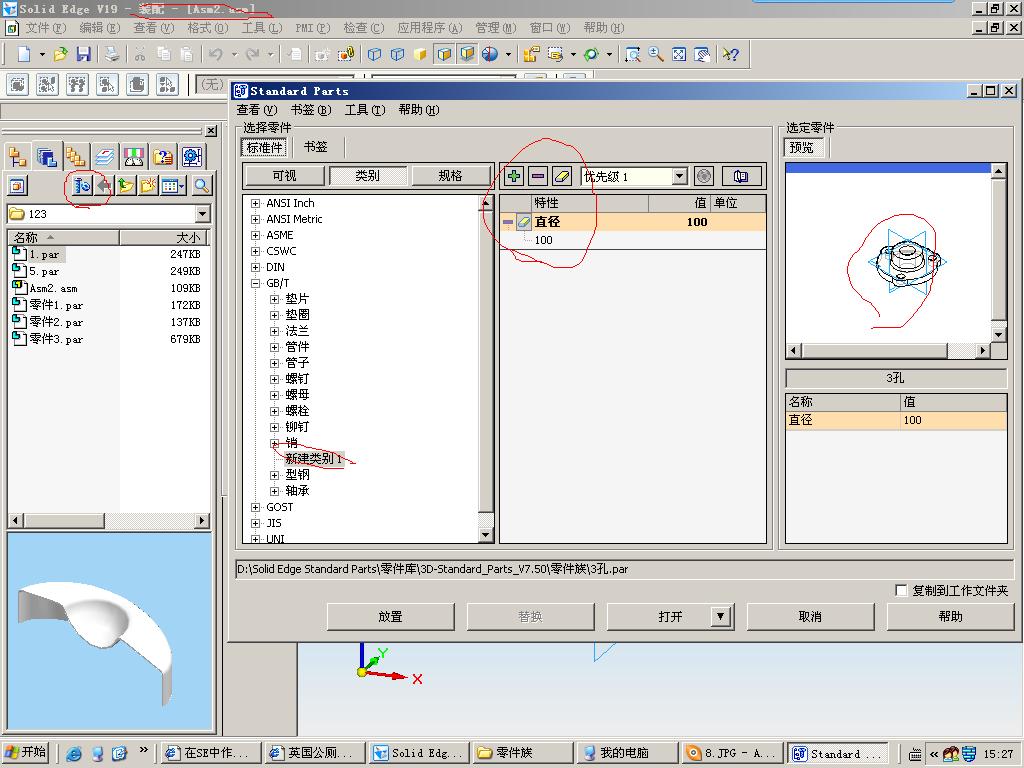Check the 复制到工作文件夹 checkbox
This screenshot has height=768, width=1024.
tap(901, 590)
